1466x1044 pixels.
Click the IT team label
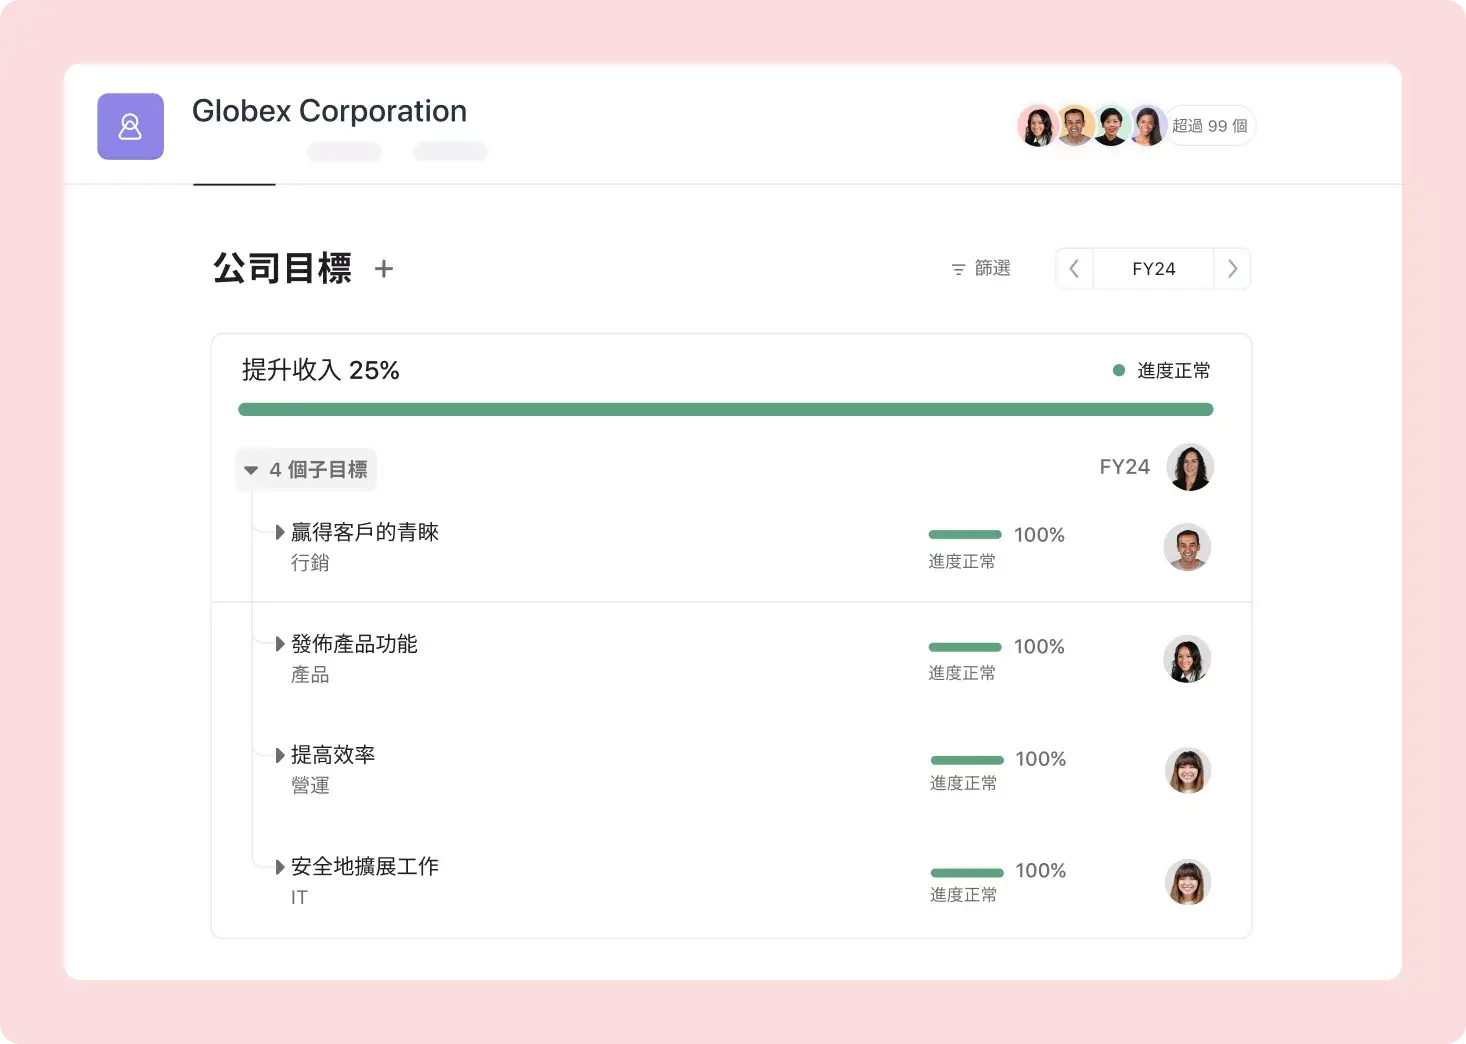pos(299,898)
